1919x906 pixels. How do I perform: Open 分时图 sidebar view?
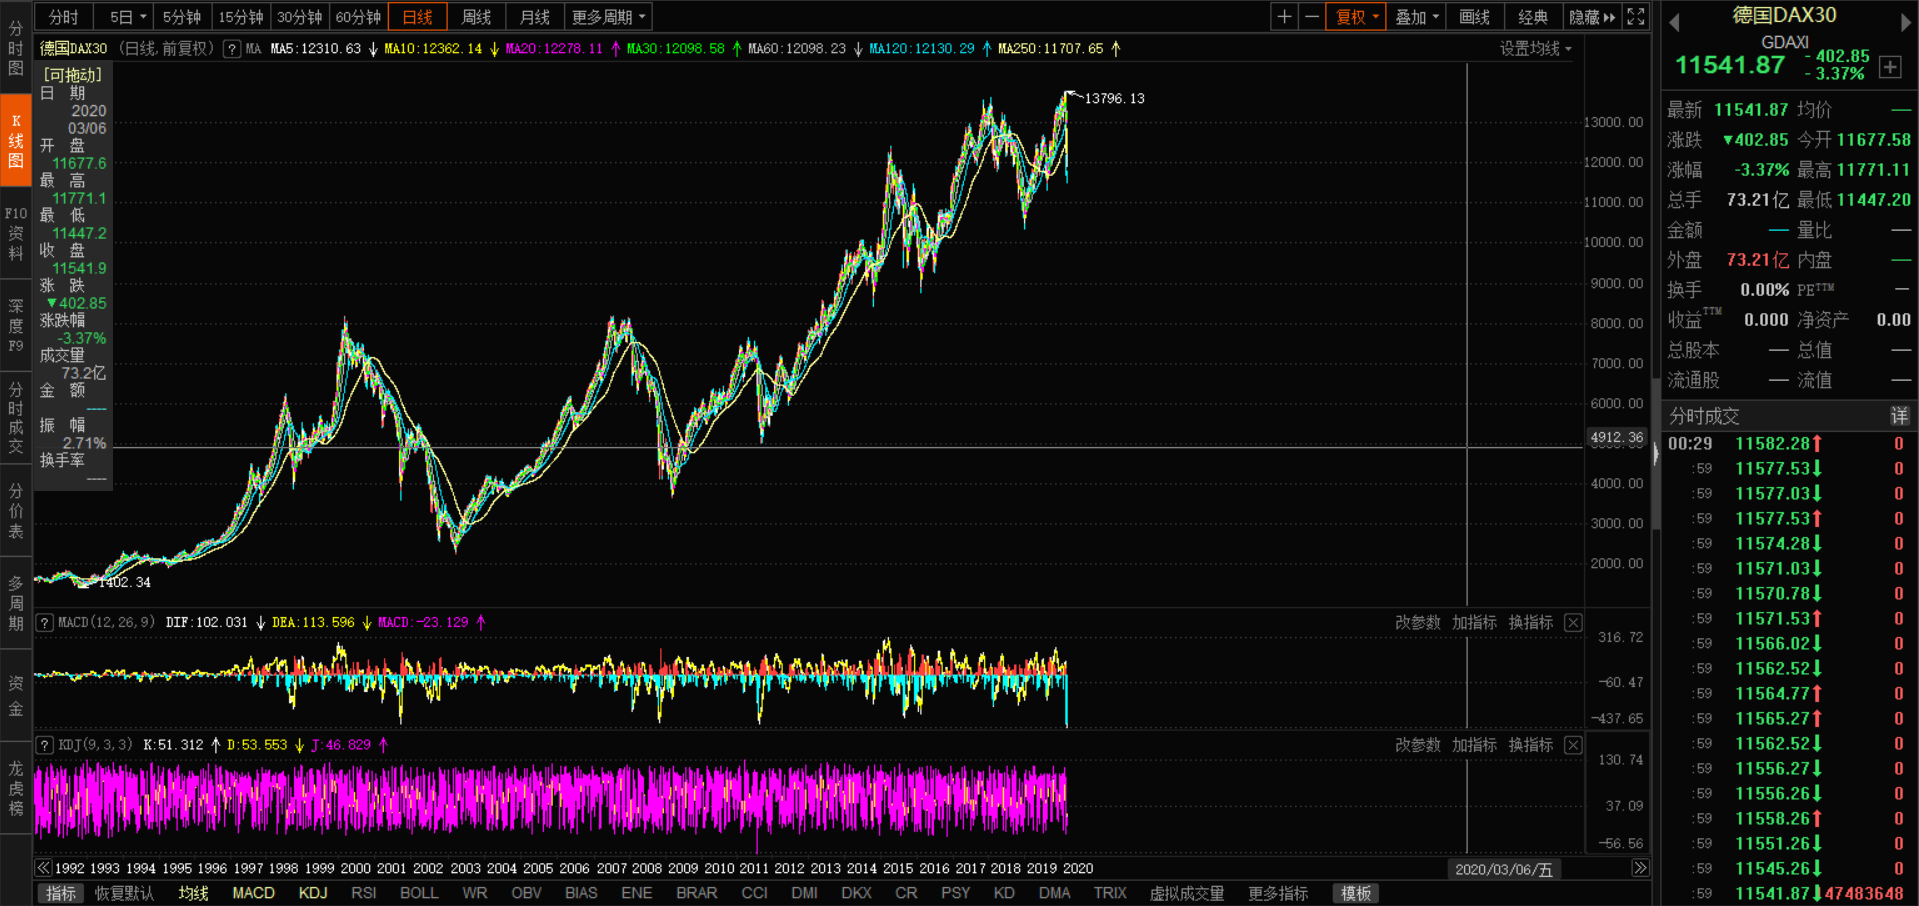click(16, 47)
